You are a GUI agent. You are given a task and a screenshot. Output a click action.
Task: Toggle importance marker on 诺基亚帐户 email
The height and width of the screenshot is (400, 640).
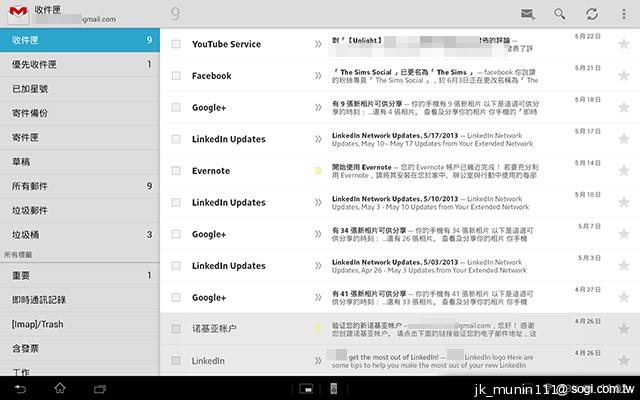[x=318, y=329]
